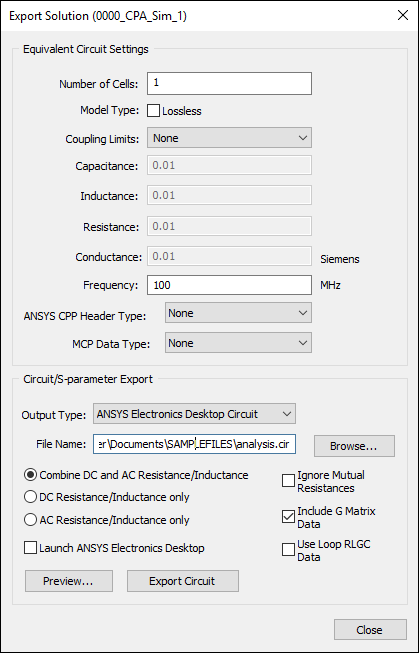Click the 'Circuit/S-parameter Export' group title
419x653 pixels.
88,379
